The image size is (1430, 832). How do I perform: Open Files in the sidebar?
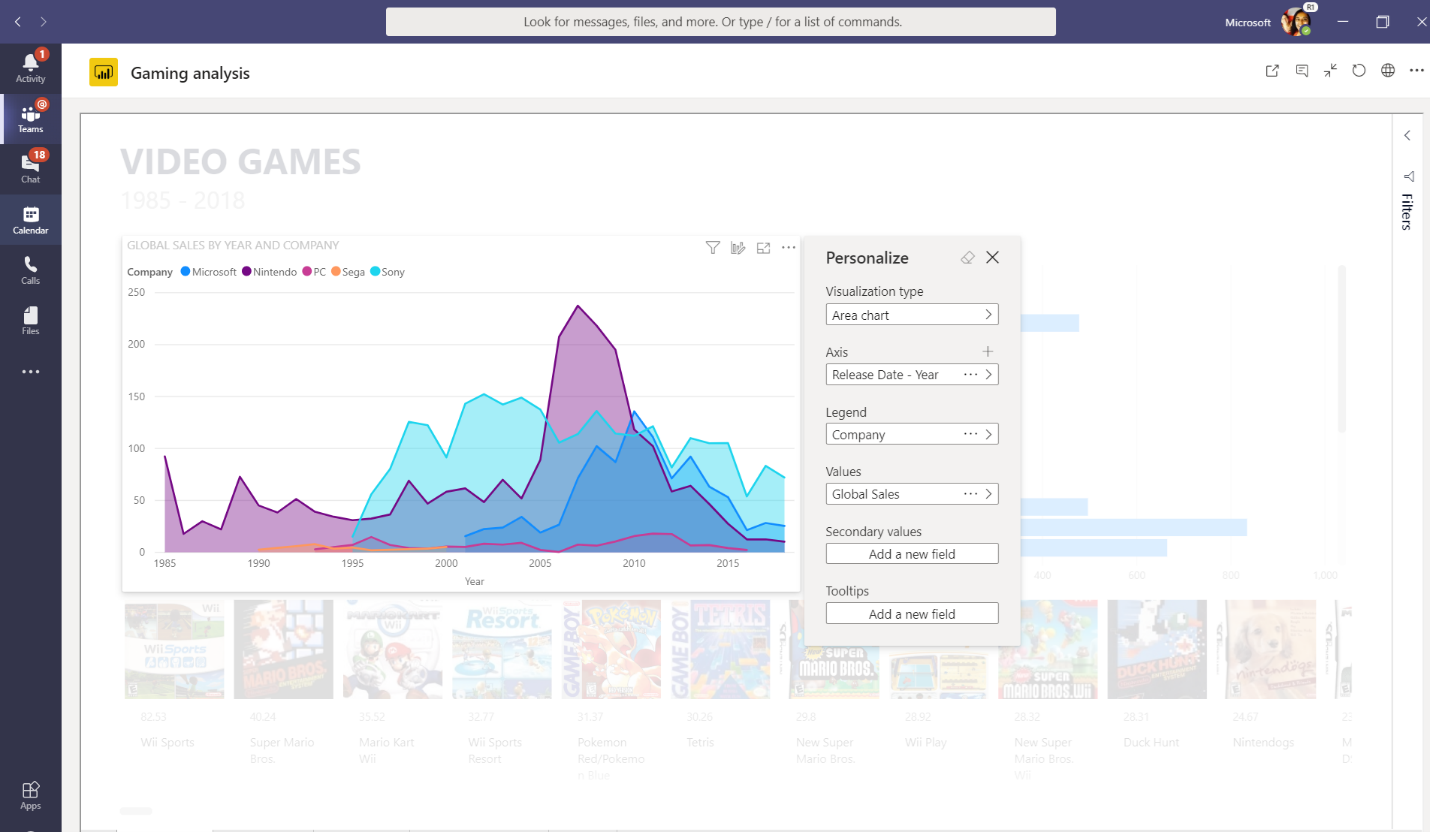30,320
